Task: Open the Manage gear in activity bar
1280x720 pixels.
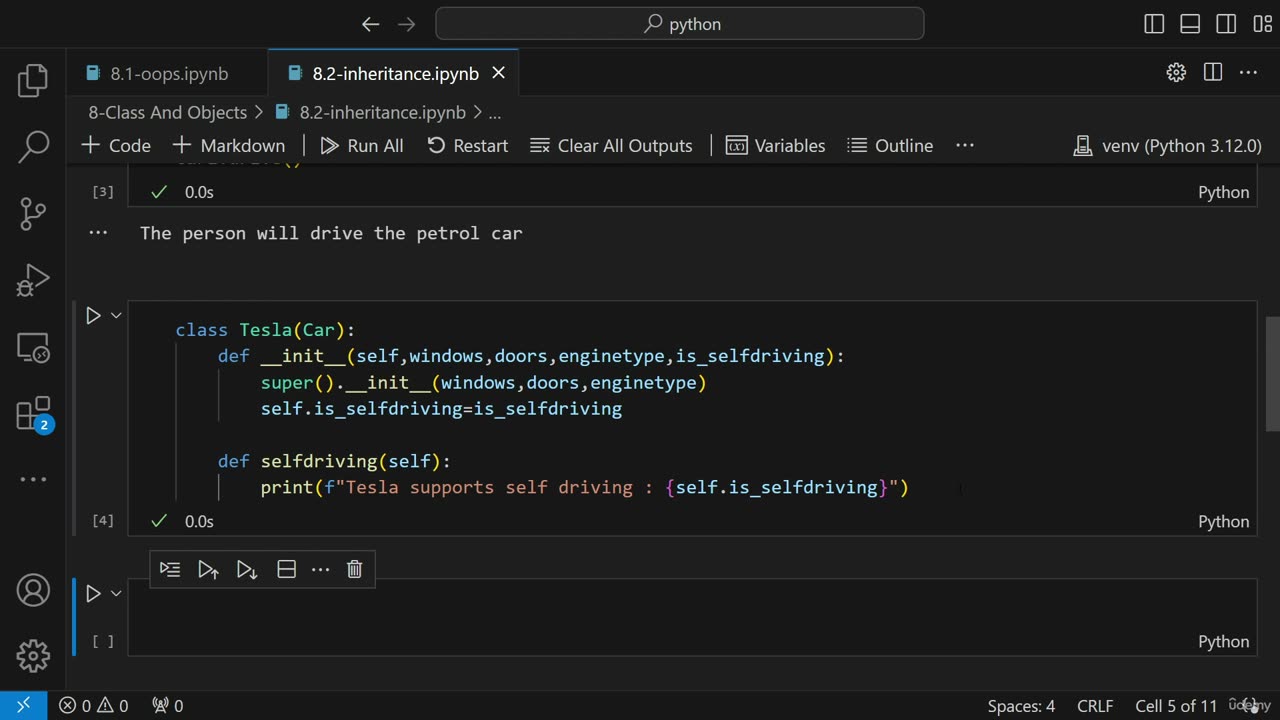Action: (33, 656)
